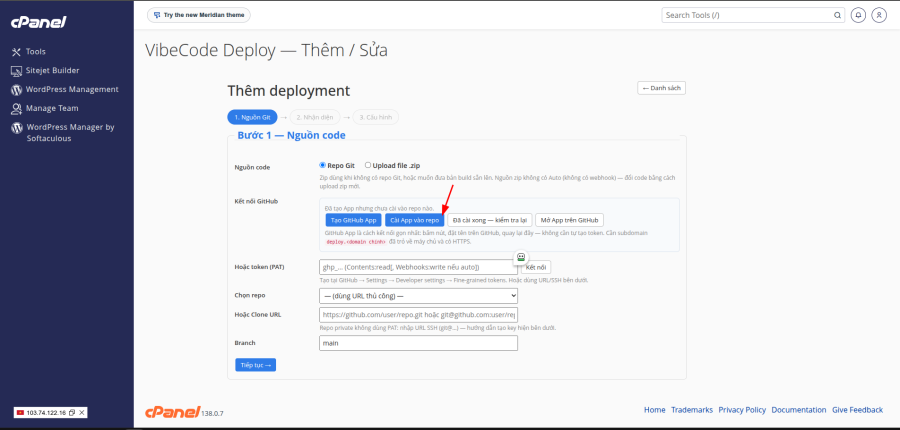
Task: Click the cPanel version 138.0.7 text
Action: point(212,413)
